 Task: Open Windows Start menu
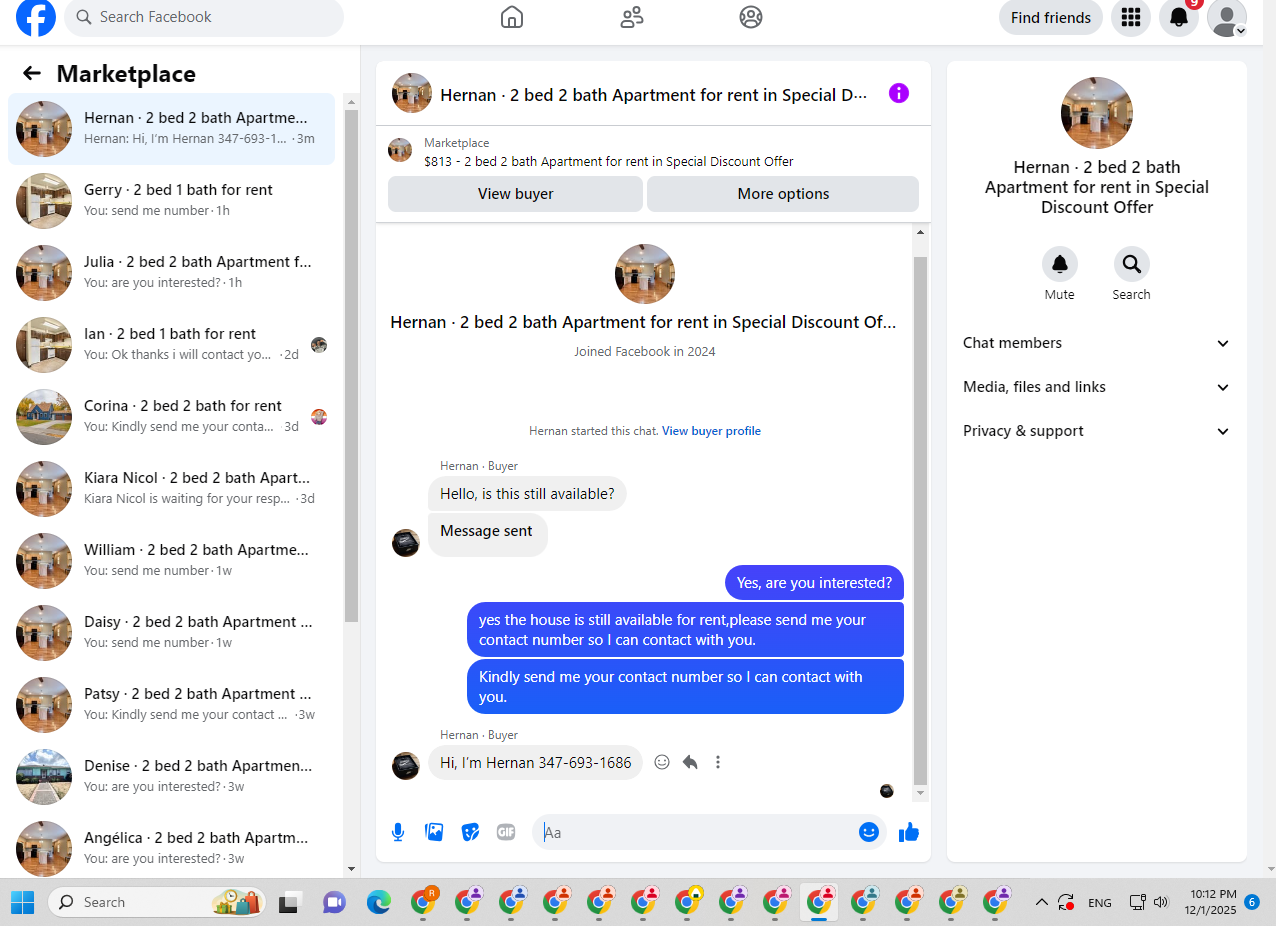[22, 902]
